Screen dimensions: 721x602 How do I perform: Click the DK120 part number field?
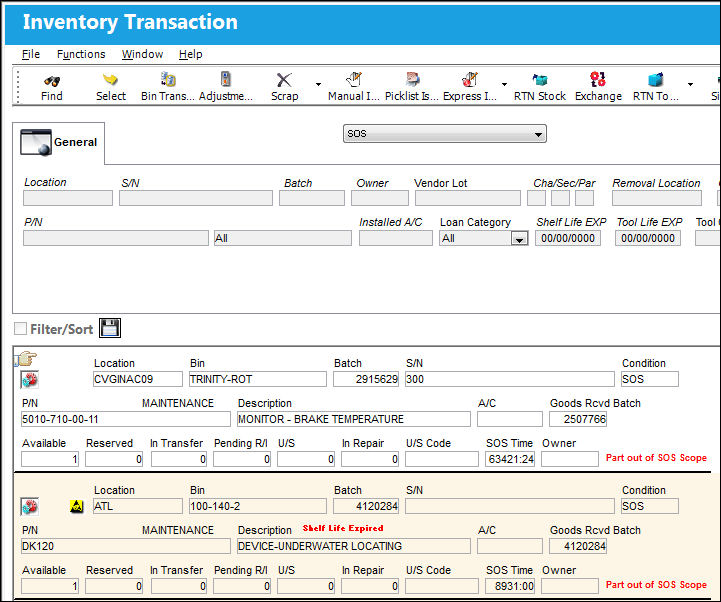[126, 546]
